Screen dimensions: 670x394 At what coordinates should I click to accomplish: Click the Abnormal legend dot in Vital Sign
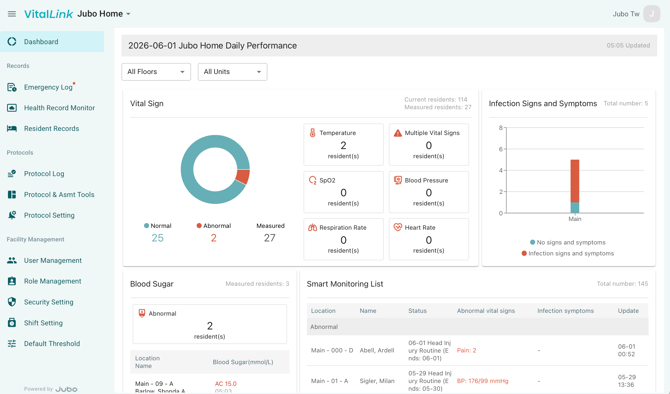point(199,226)
